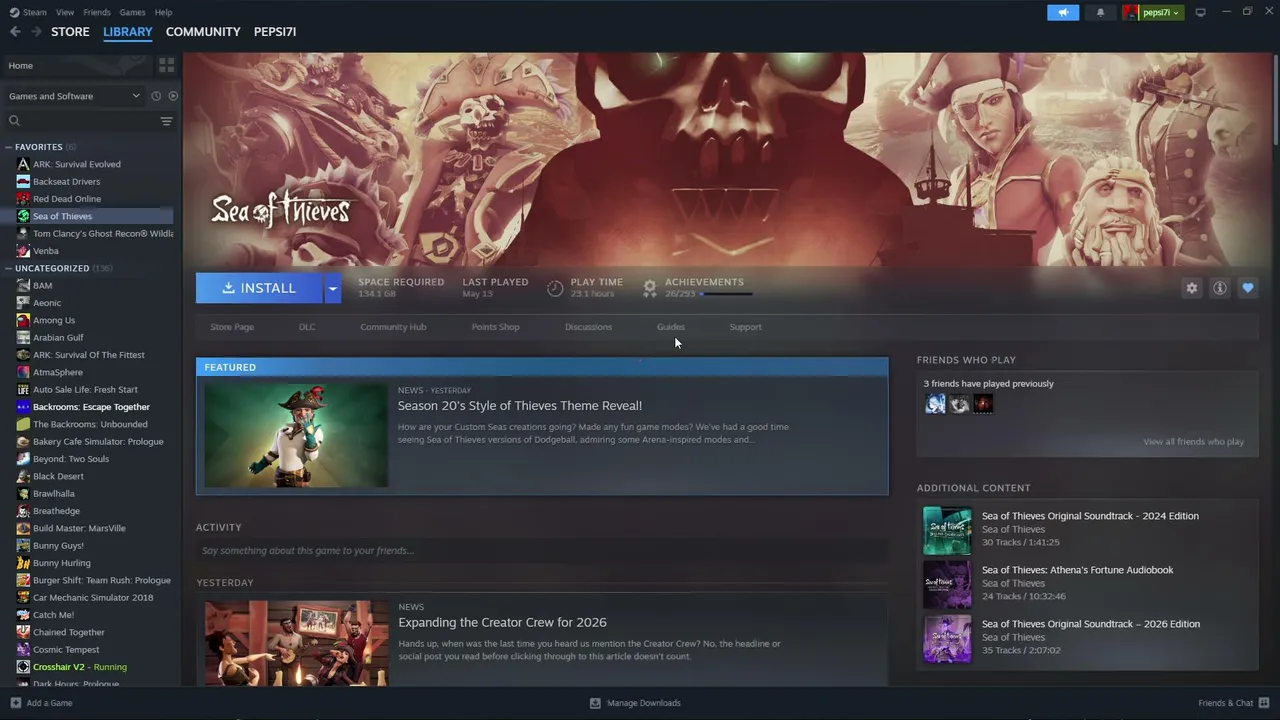Viewport: 1280px width, 720px height.
Task: Open Sea of Thieves manage gear icon
Action: [x=1191, y=288]
